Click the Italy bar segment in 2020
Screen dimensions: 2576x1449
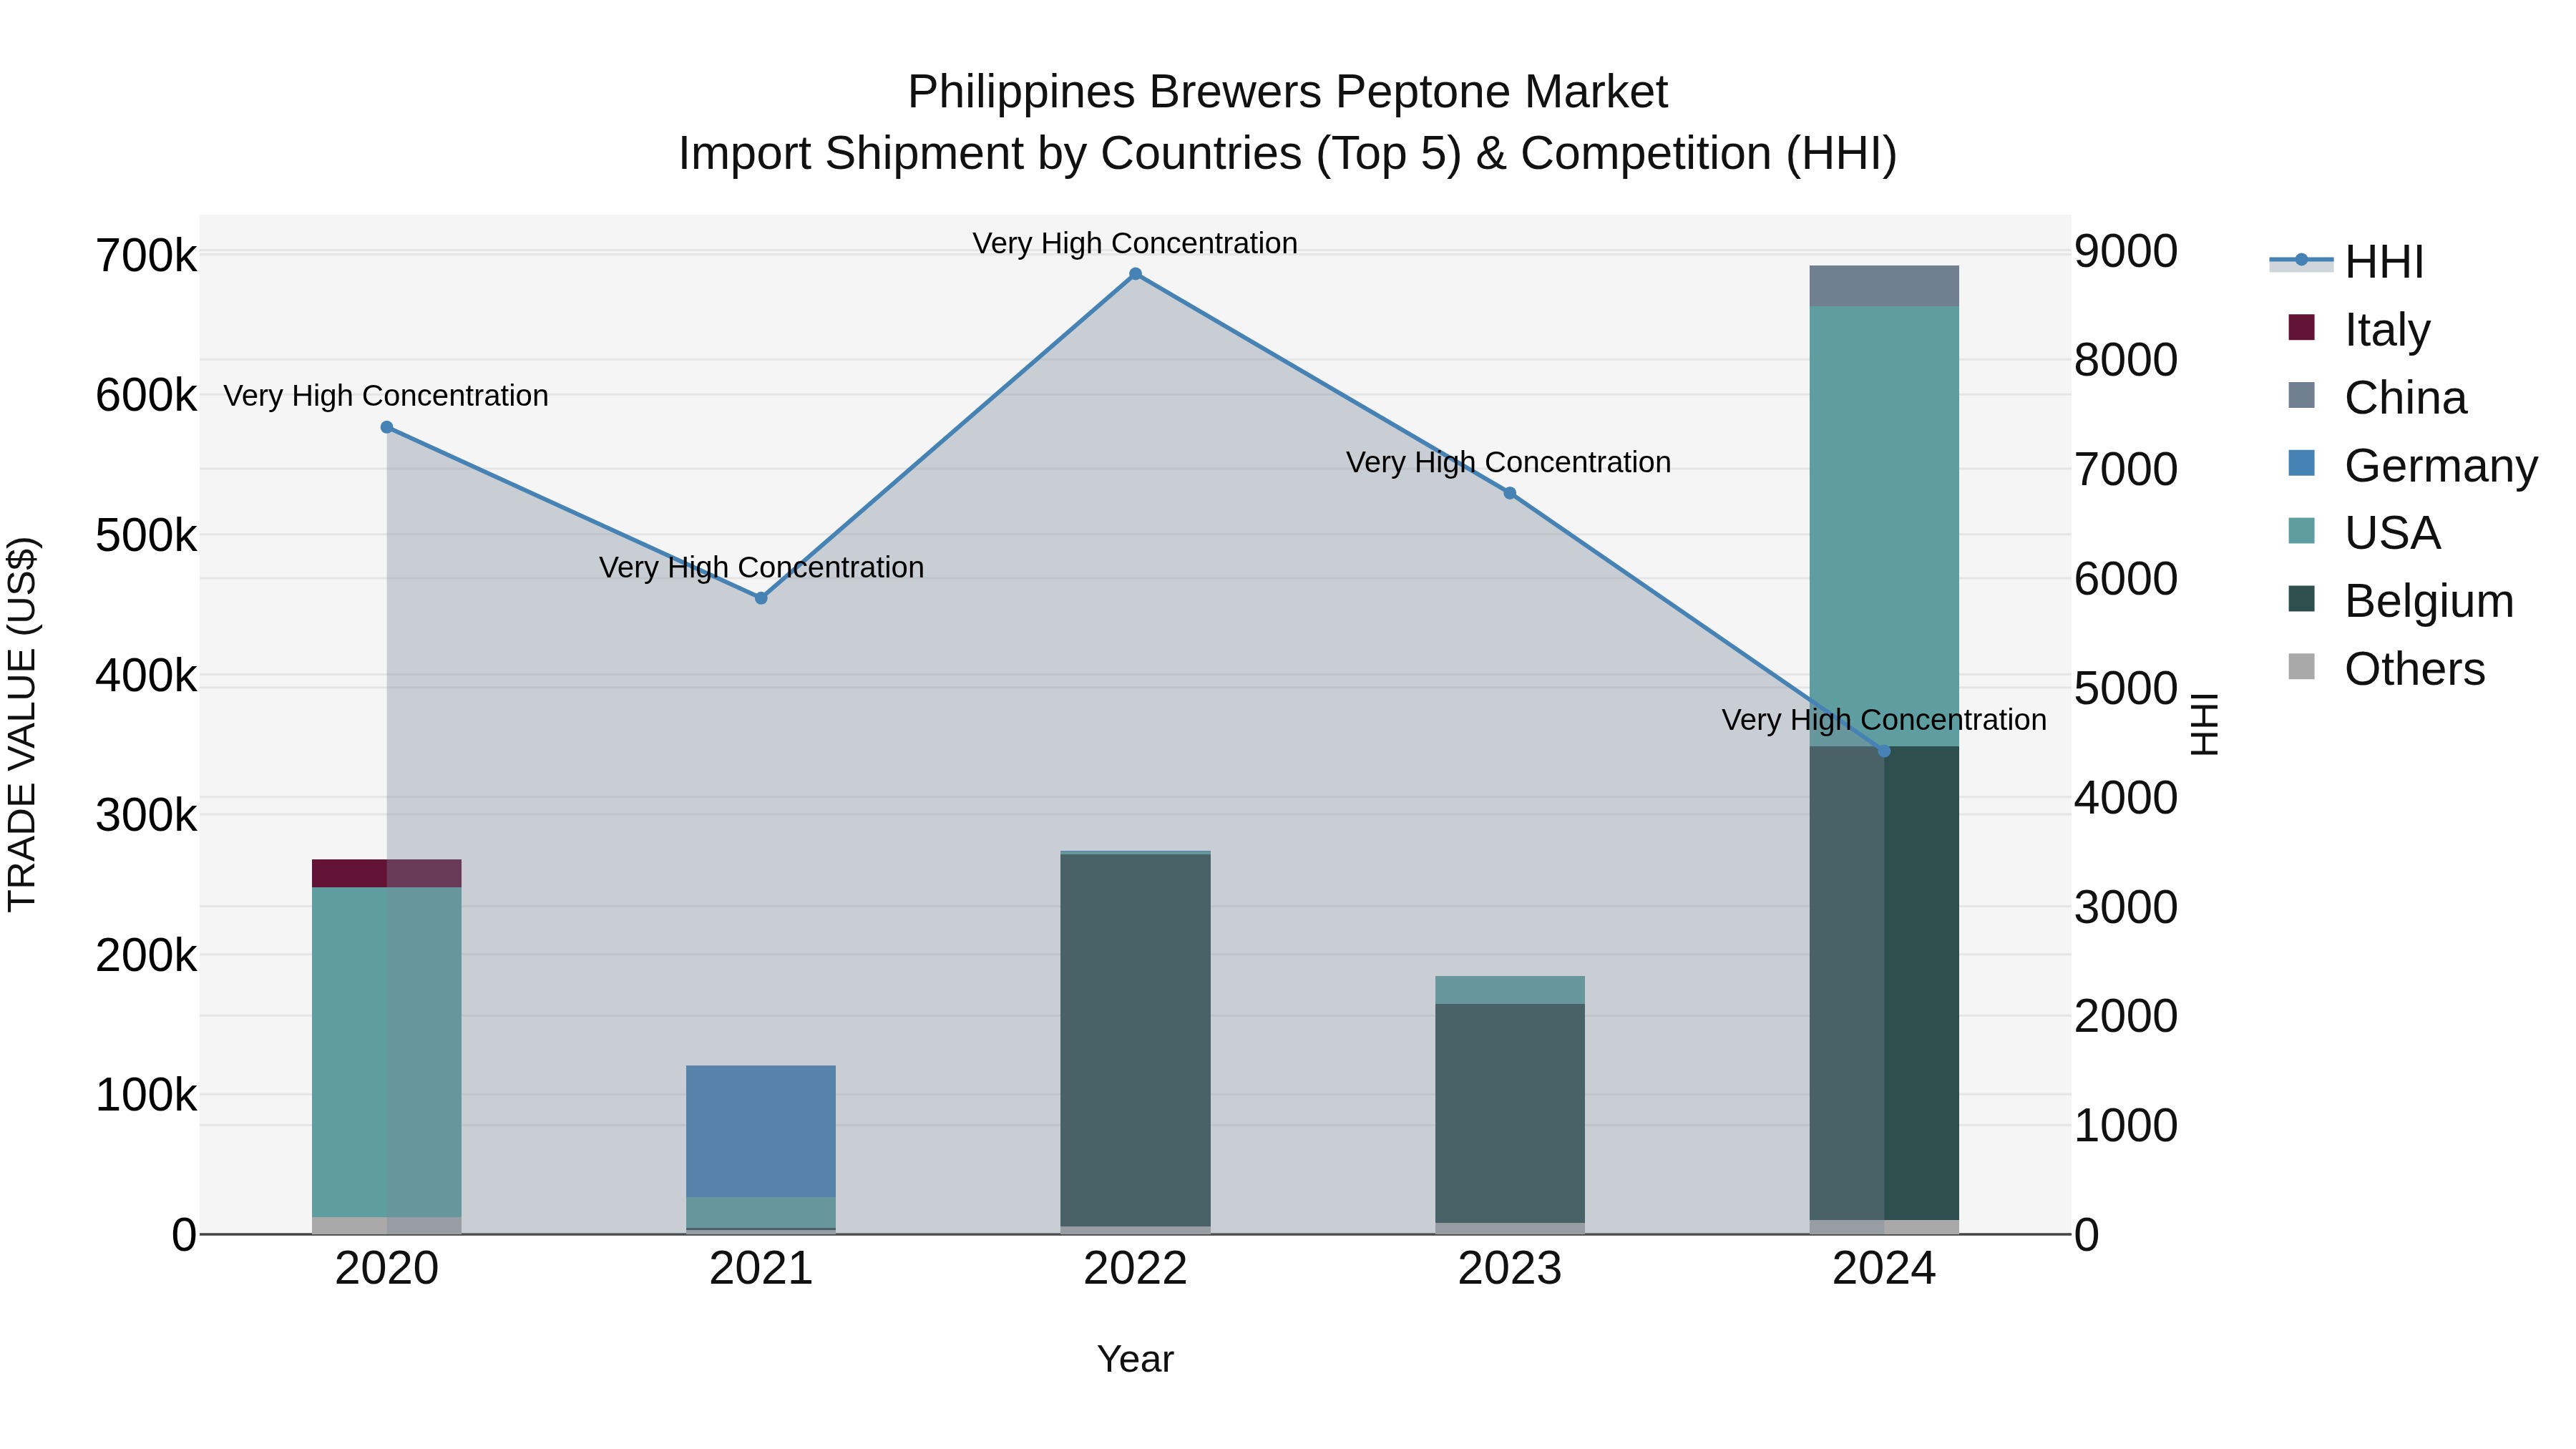tap(387, 873)
